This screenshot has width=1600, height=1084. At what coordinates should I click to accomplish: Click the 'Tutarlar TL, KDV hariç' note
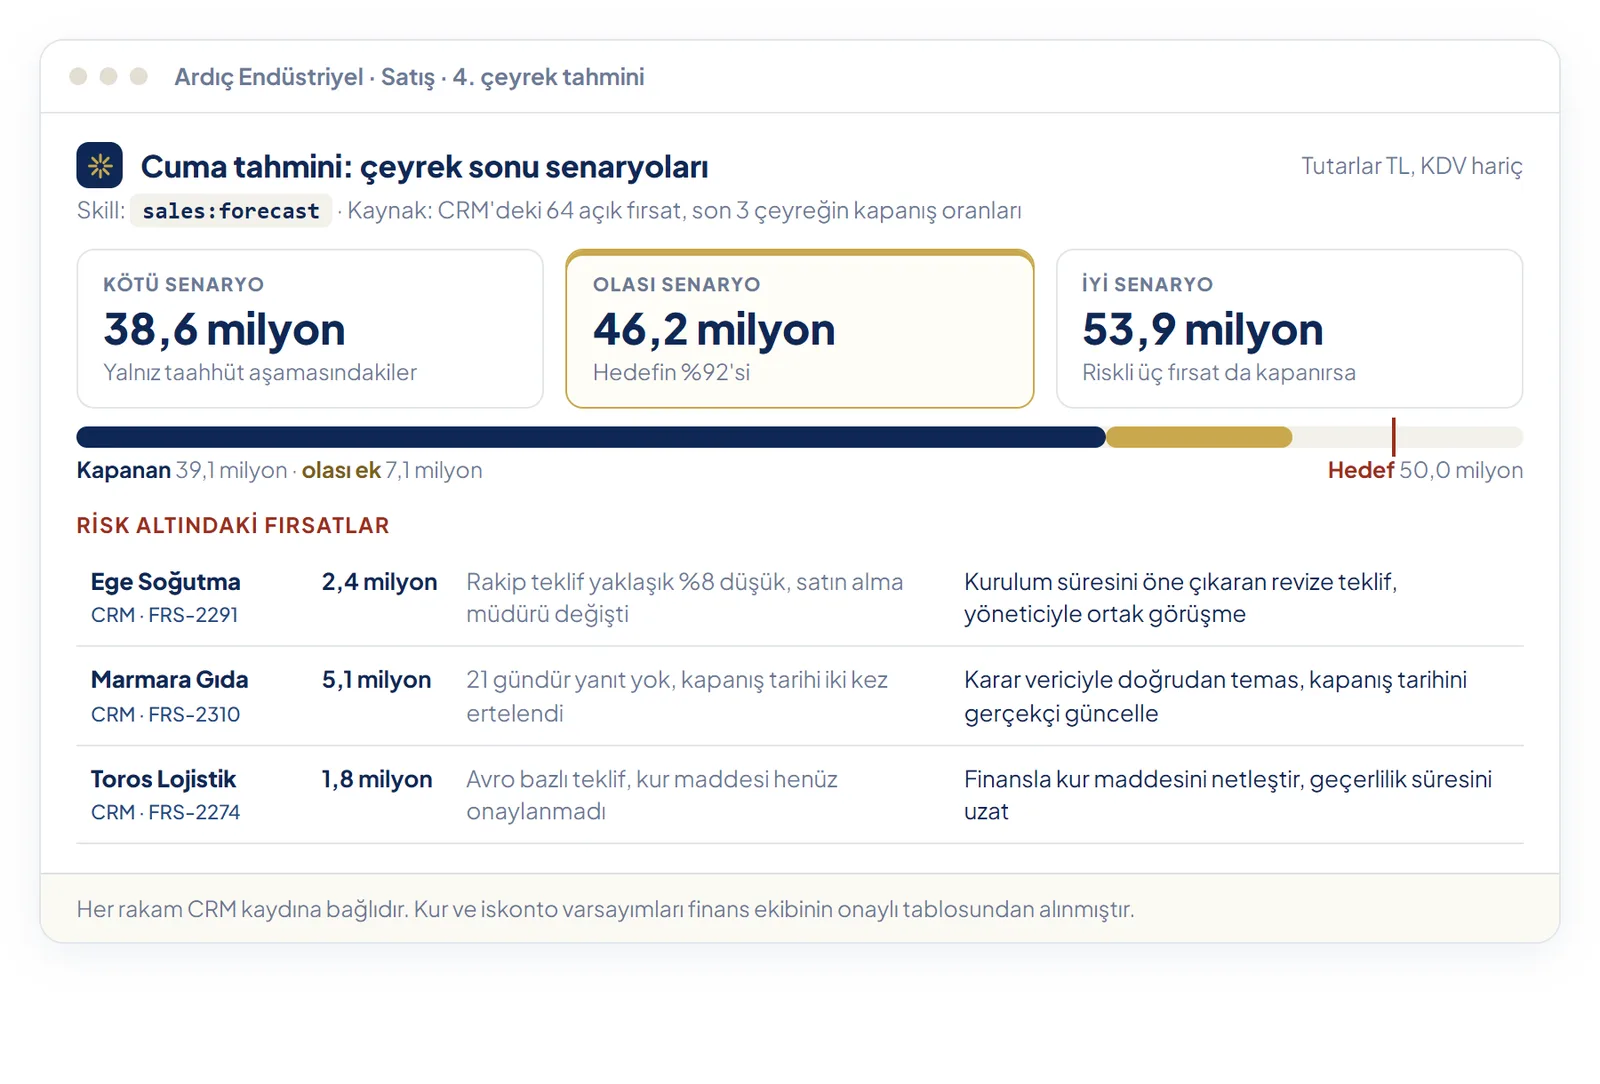[x=1412, y=166]
